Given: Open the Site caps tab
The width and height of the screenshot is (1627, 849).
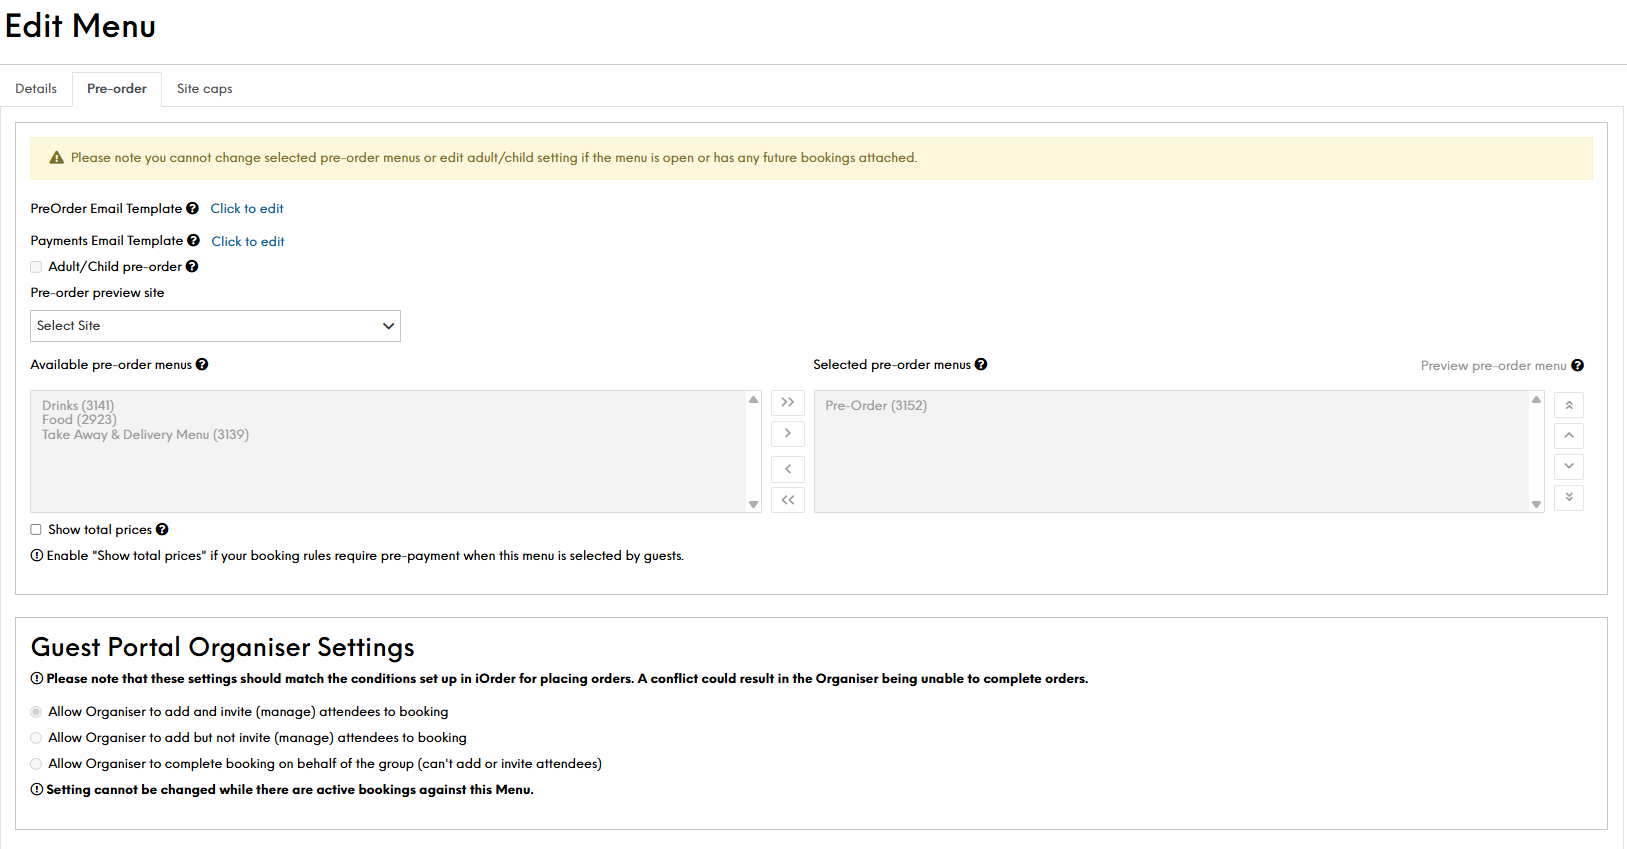Looking at the screenshot, I should coord(204,89).
